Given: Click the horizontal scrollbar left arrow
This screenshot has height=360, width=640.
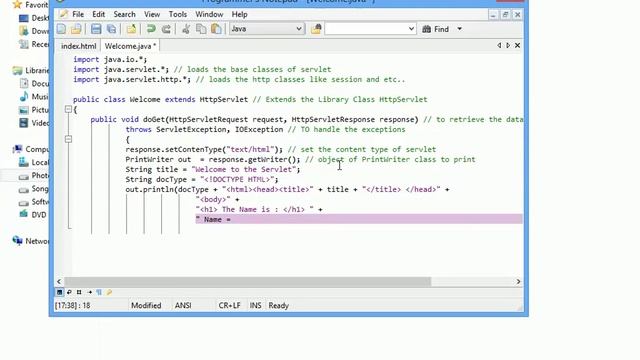Looking at the screenshot, I should [x=59, y=282].
